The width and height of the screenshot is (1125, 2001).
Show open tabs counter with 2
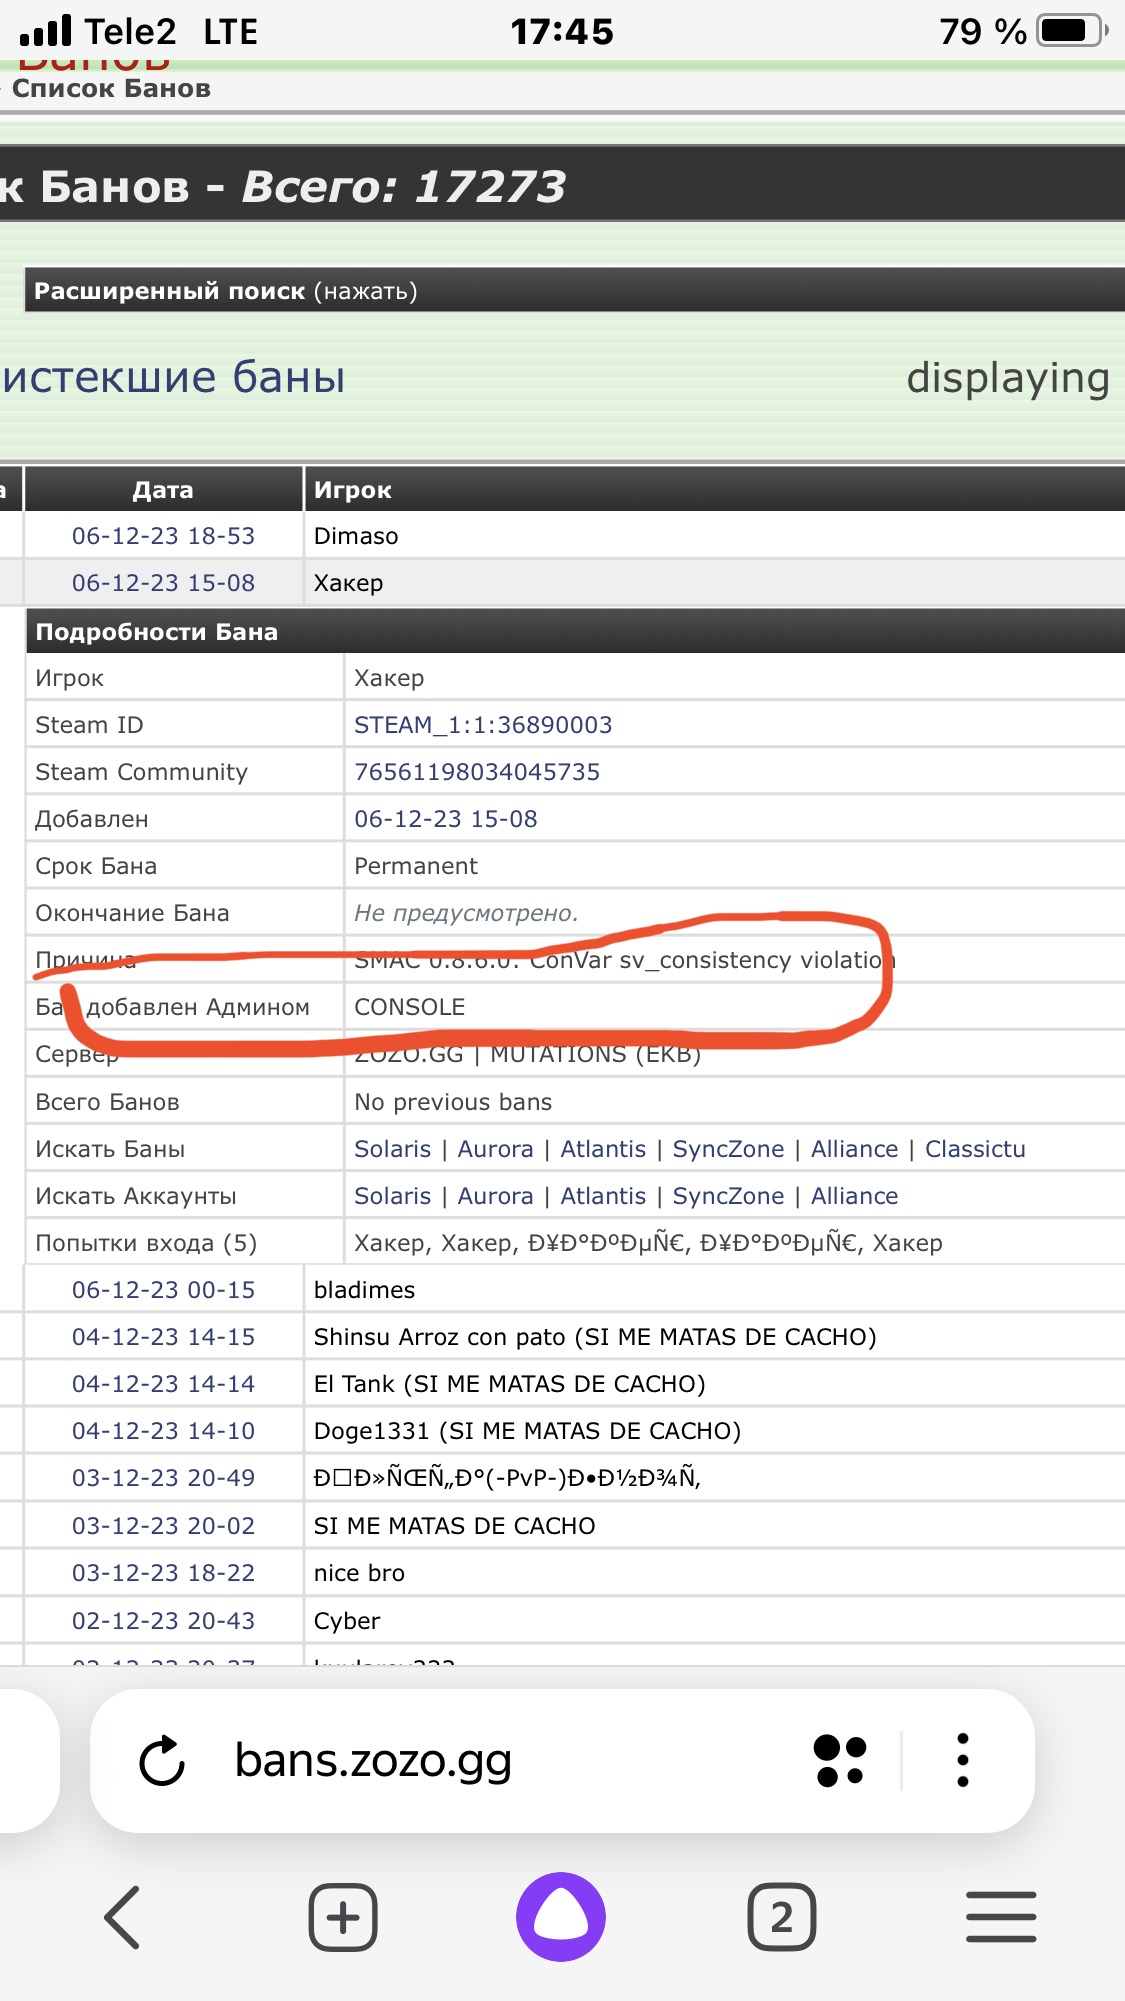pos(781,1917)
